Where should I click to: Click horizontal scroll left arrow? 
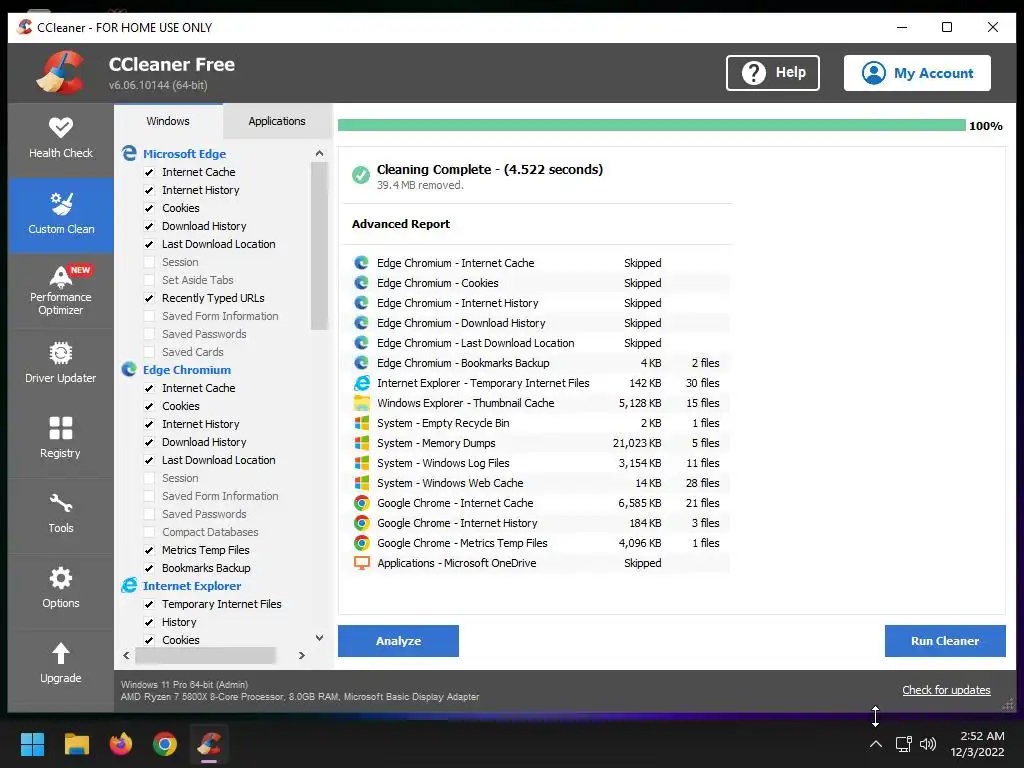126,655
